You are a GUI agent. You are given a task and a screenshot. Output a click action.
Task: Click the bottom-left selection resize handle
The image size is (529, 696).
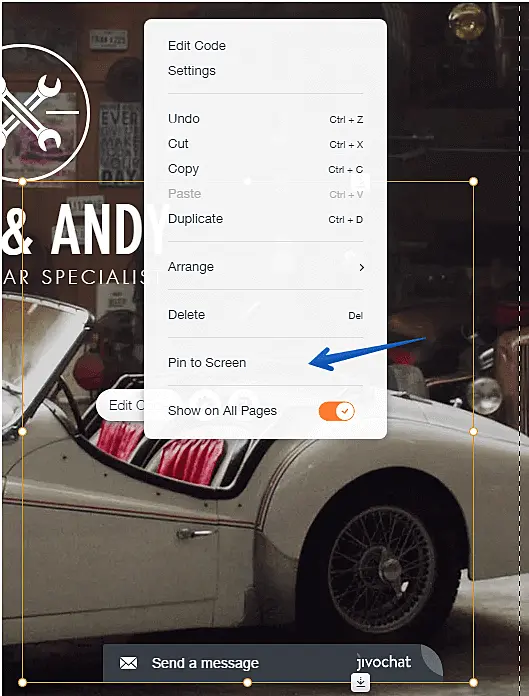pyautogui.click(x=23, y=682)
